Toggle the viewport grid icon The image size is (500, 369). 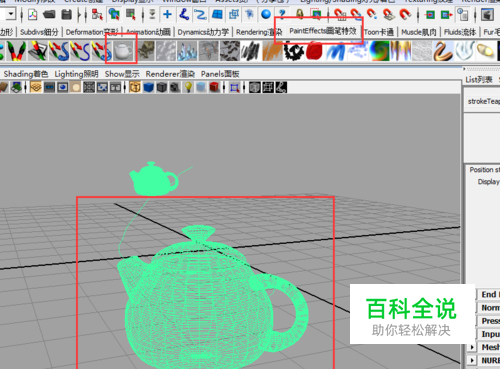(x=36, y=87)
